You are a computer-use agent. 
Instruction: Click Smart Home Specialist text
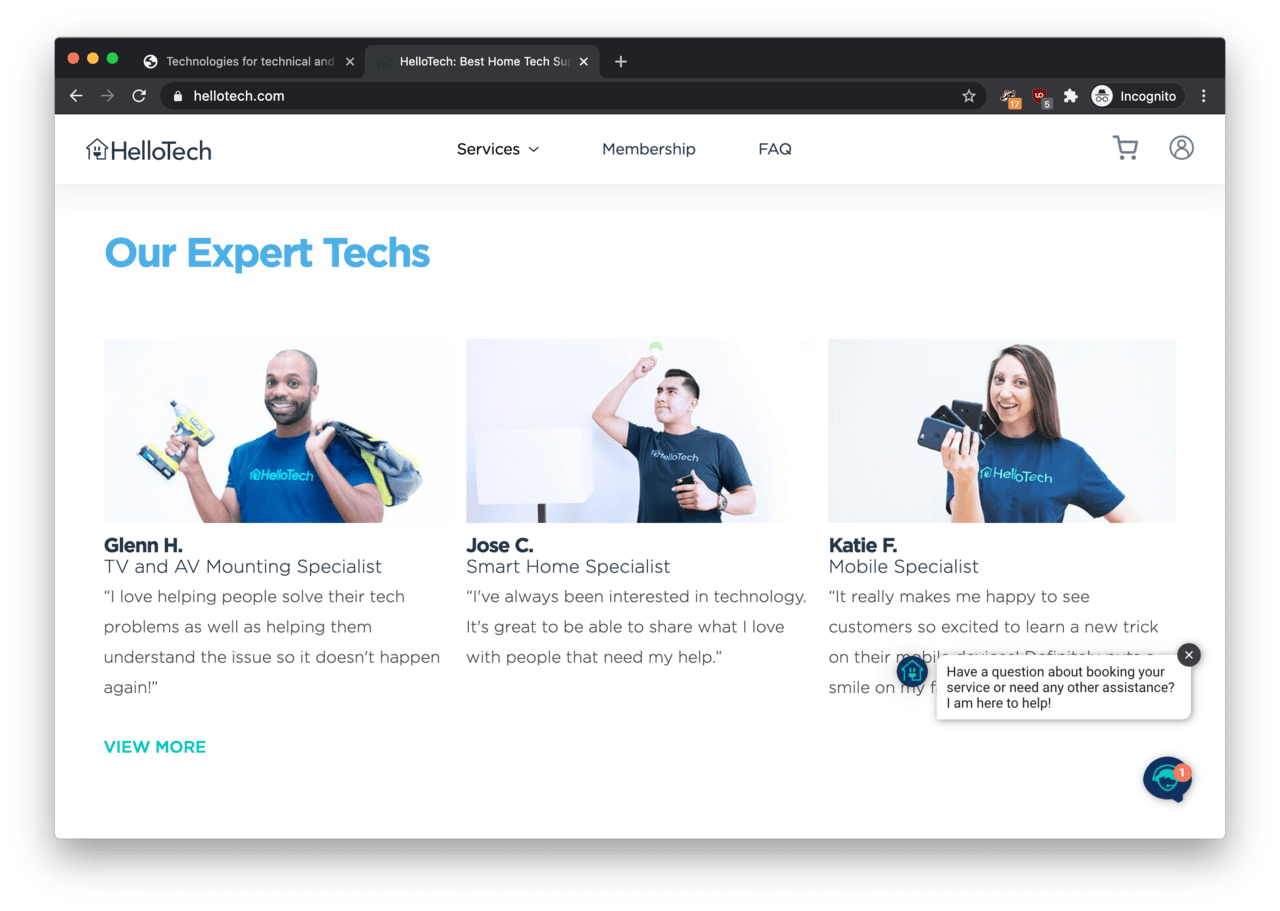point(568,567)
